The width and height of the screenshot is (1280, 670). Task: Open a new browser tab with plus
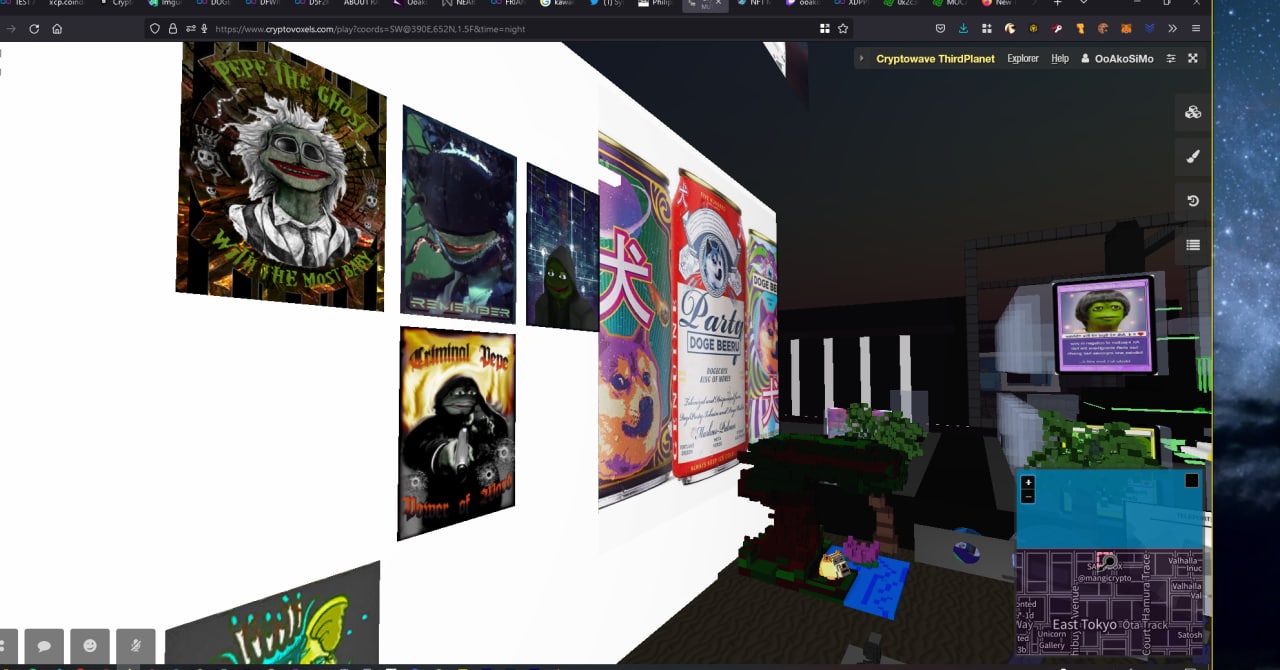click(x=1057, y=3)
